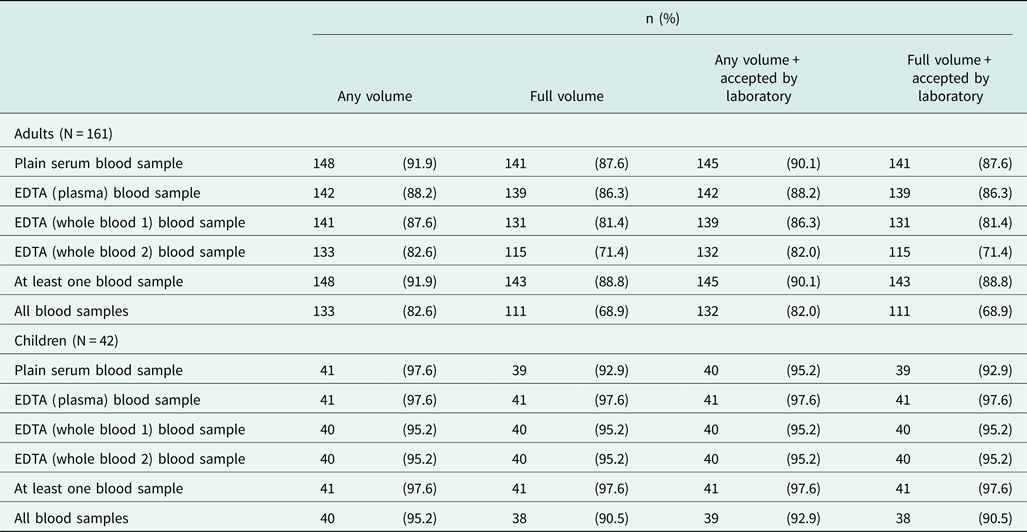Click Adults "EDTA (whole blood 1) blood sample" label
The width and height of the screenshot is (1027, 532).
pos(129,222)
